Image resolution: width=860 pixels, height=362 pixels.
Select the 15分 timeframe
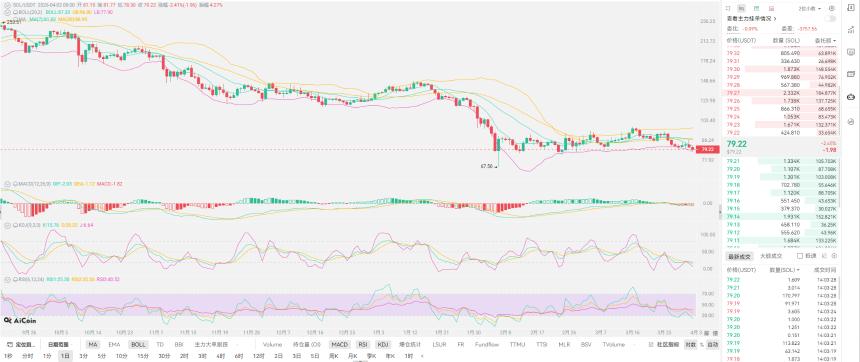pos(143,356)
